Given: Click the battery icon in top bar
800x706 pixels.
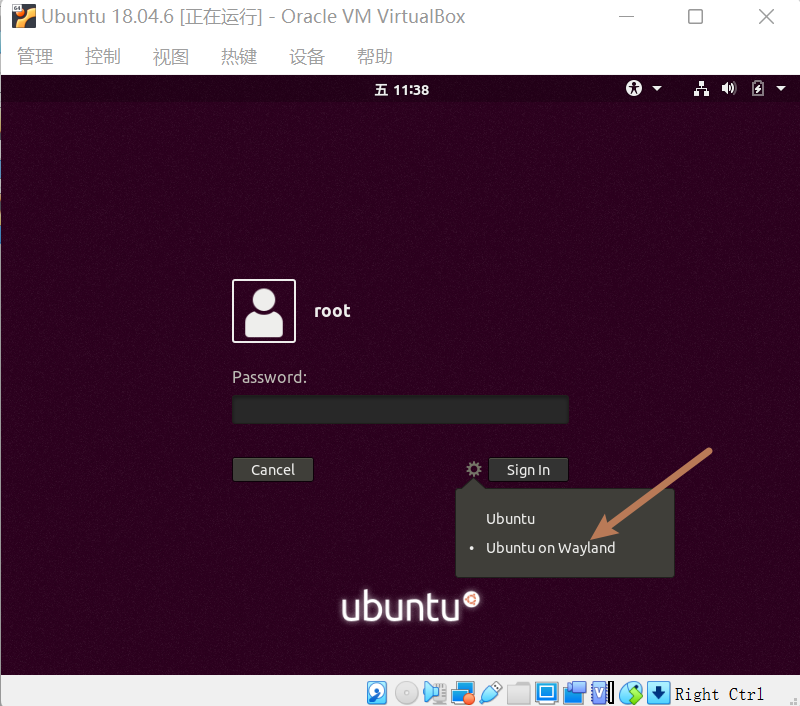Looking at the screenshot, I should 758,89.
